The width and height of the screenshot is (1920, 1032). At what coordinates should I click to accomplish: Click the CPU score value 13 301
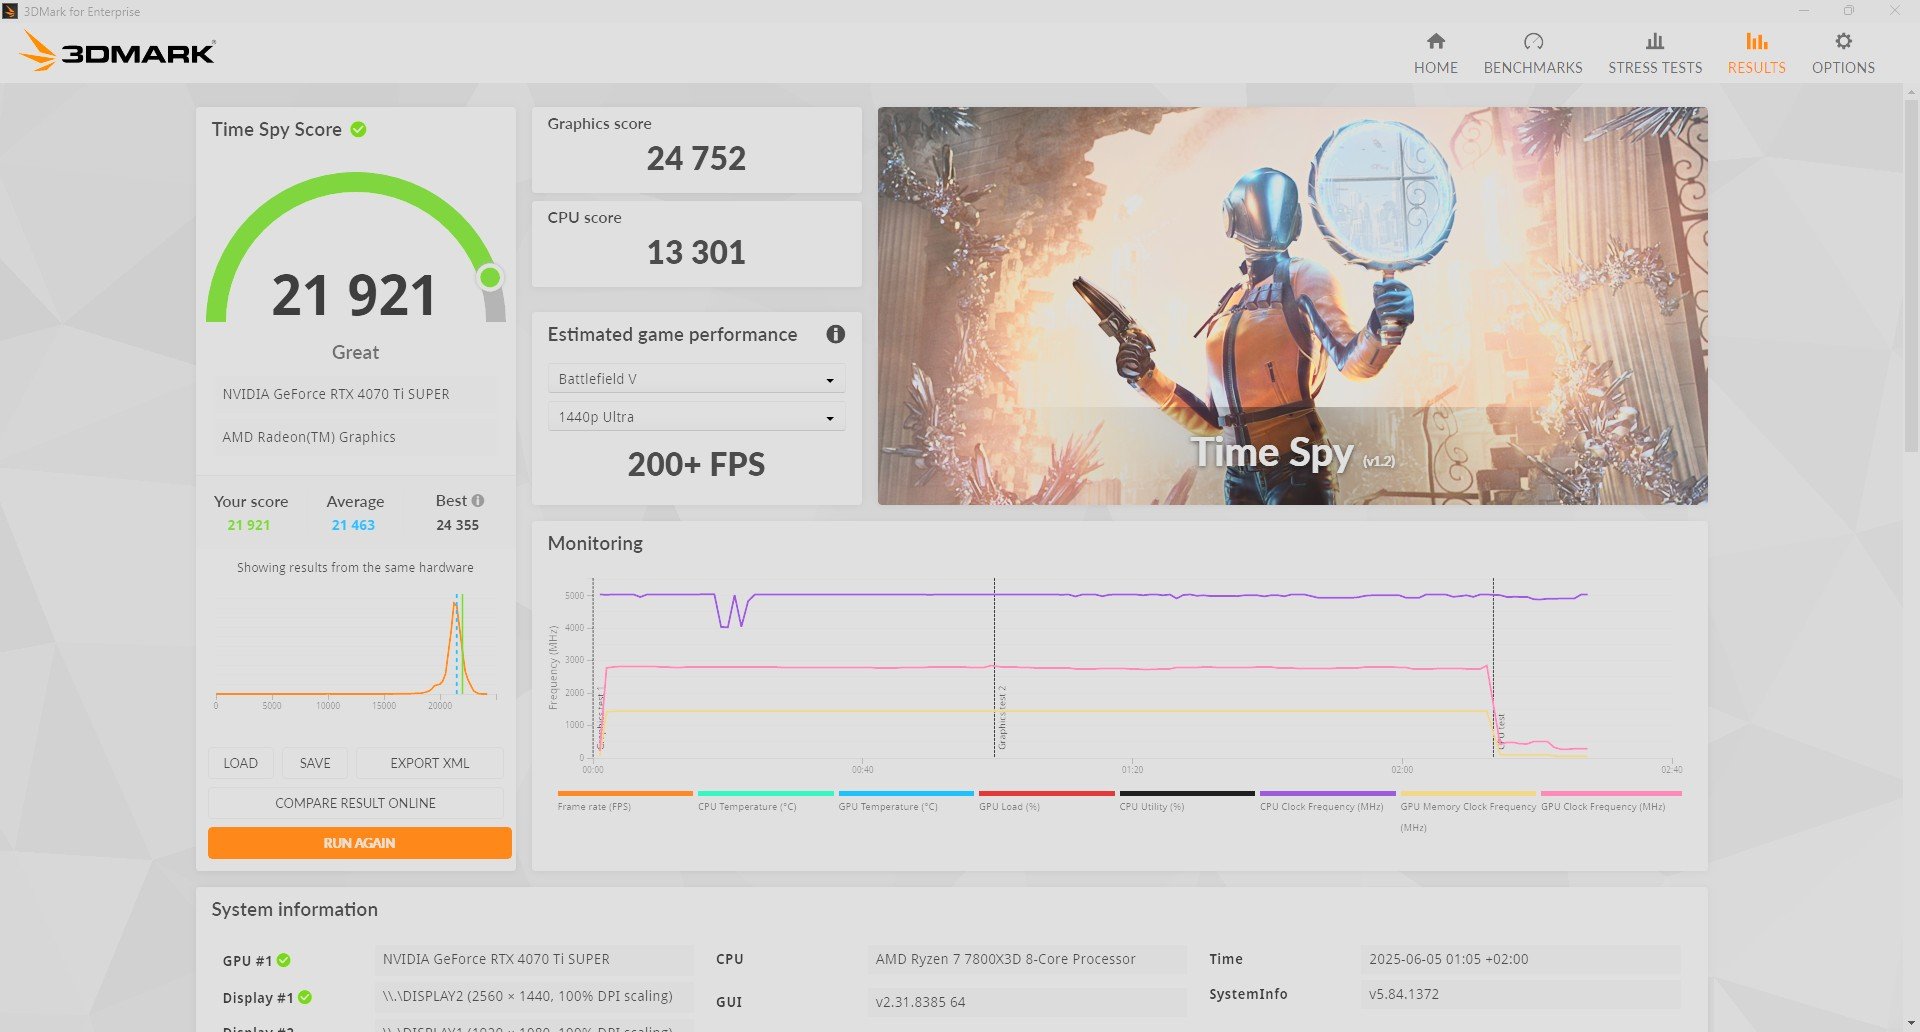pos(696,252)
